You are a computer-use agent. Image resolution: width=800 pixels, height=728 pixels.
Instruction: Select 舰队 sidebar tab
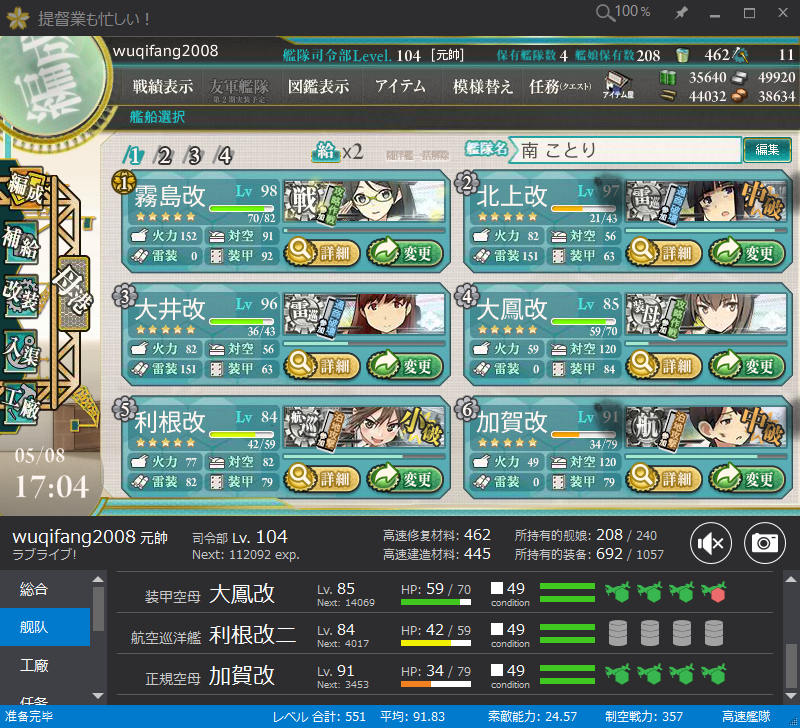point(45,627)
